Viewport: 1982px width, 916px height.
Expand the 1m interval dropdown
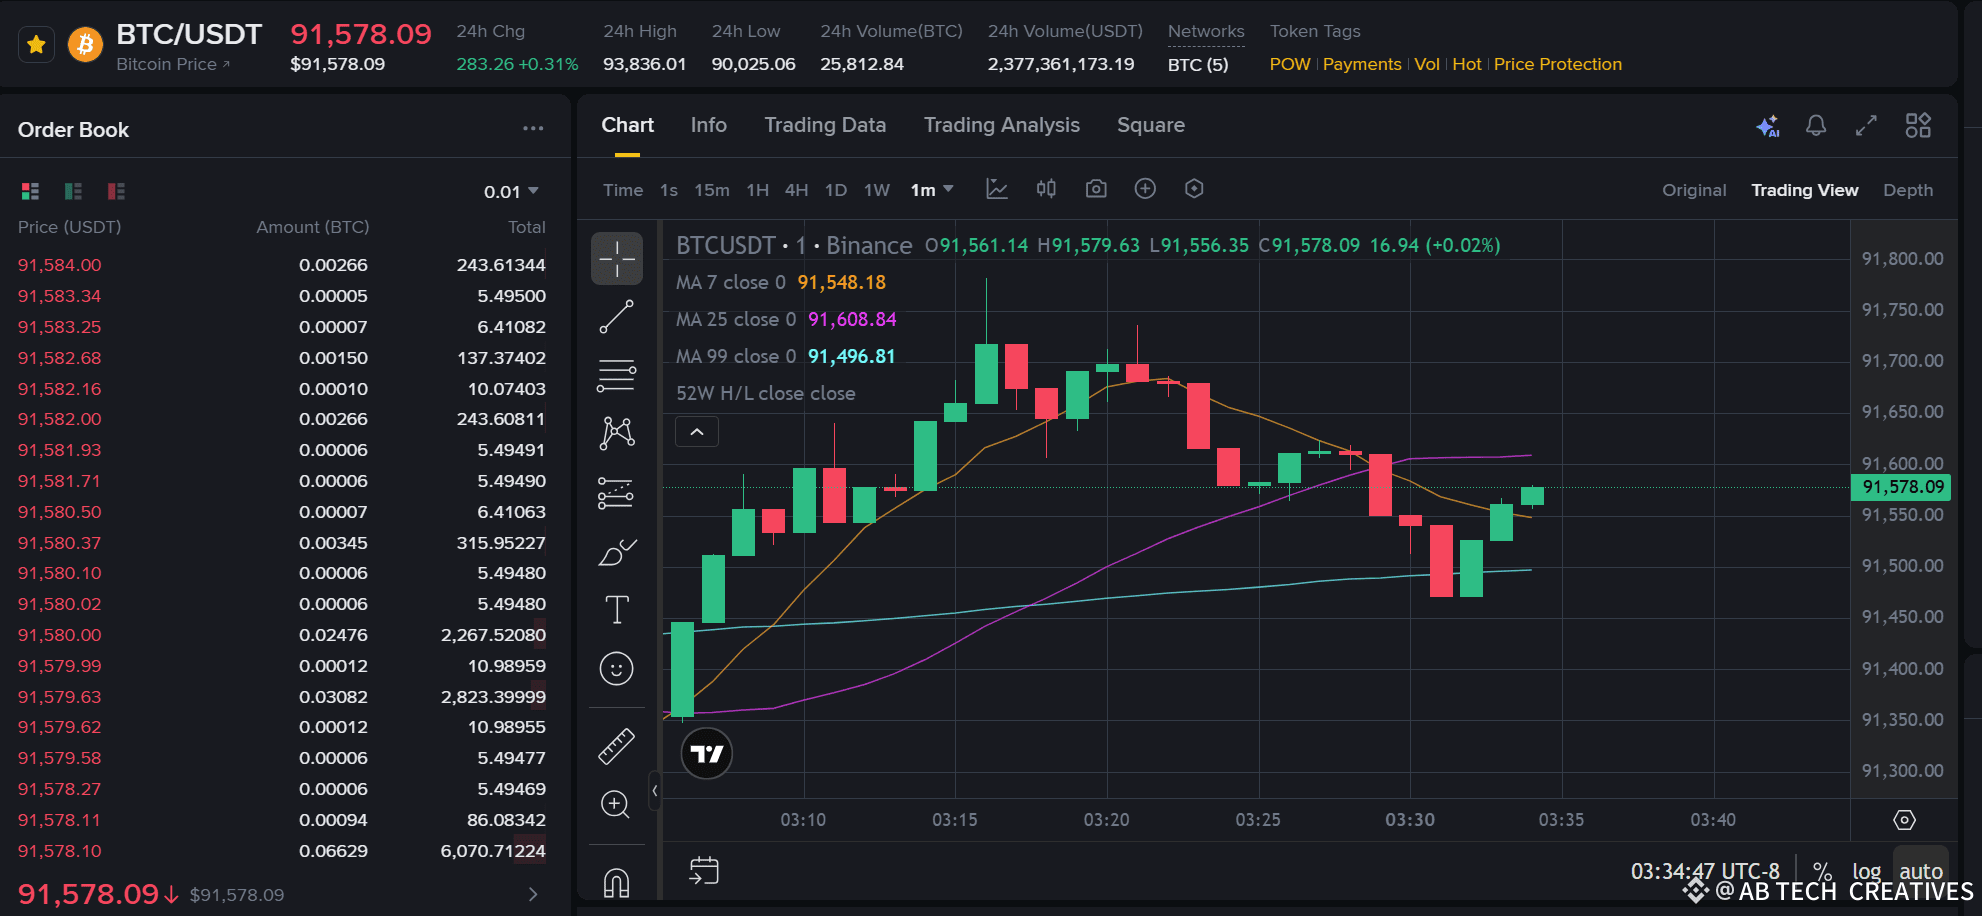click(932, 190)
